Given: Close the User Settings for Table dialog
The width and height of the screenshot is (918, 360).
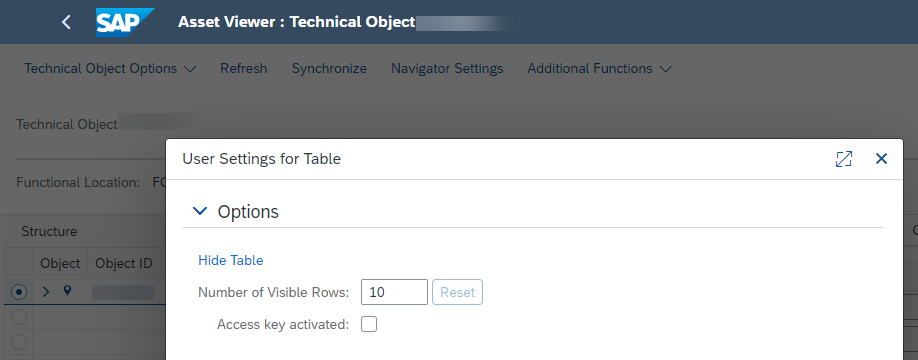Looking at the screenshot, I should click(881, 159).
